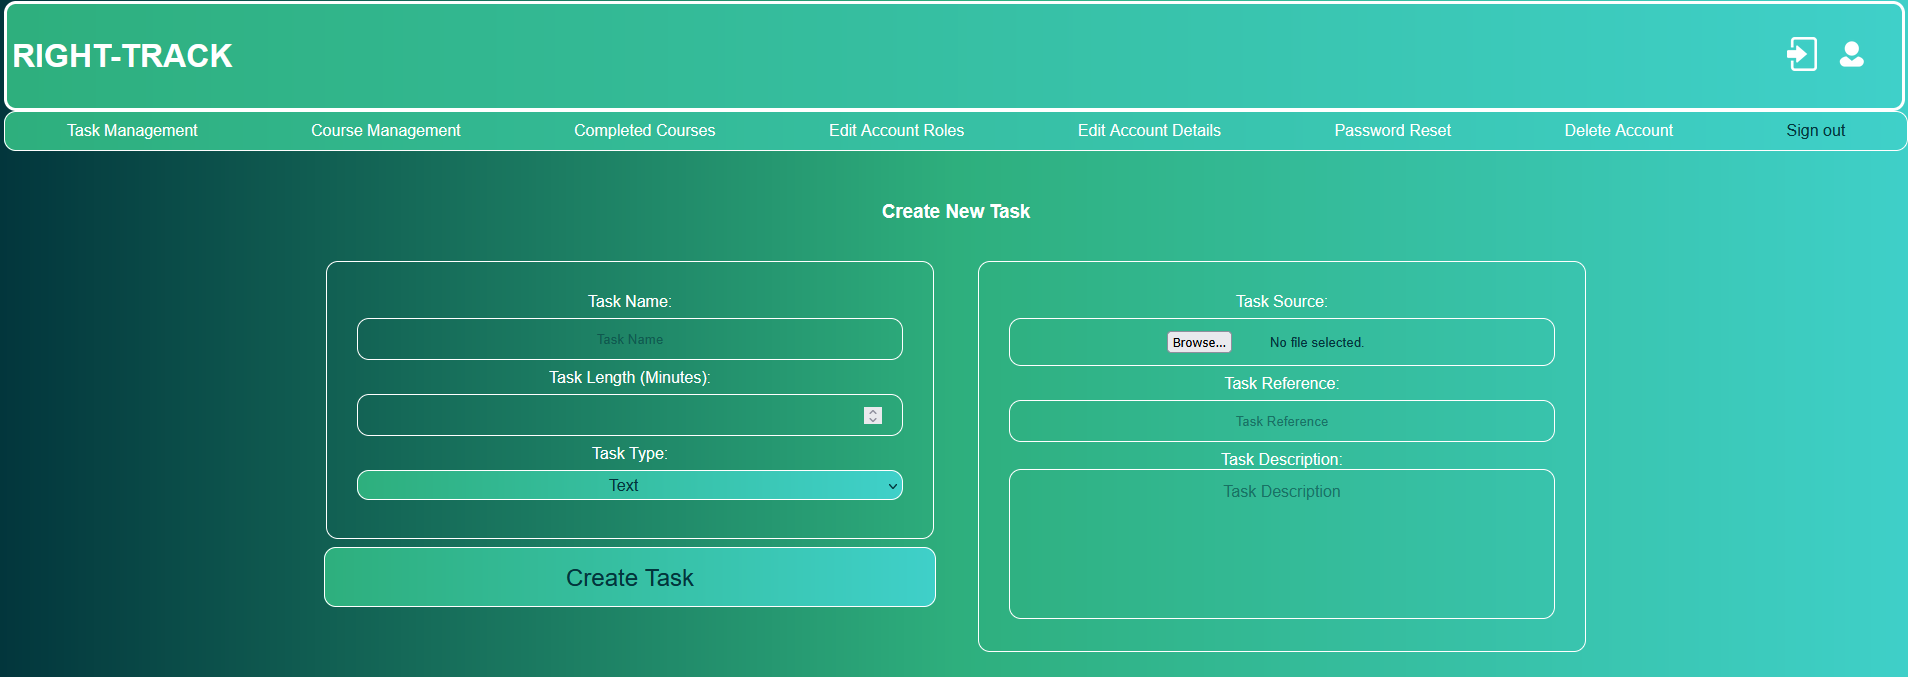Image resolution: width=1908 pixels, height=677 pixels.
Task: Click the RIGHT-TRACK logo title
Action: pos(122,56)
